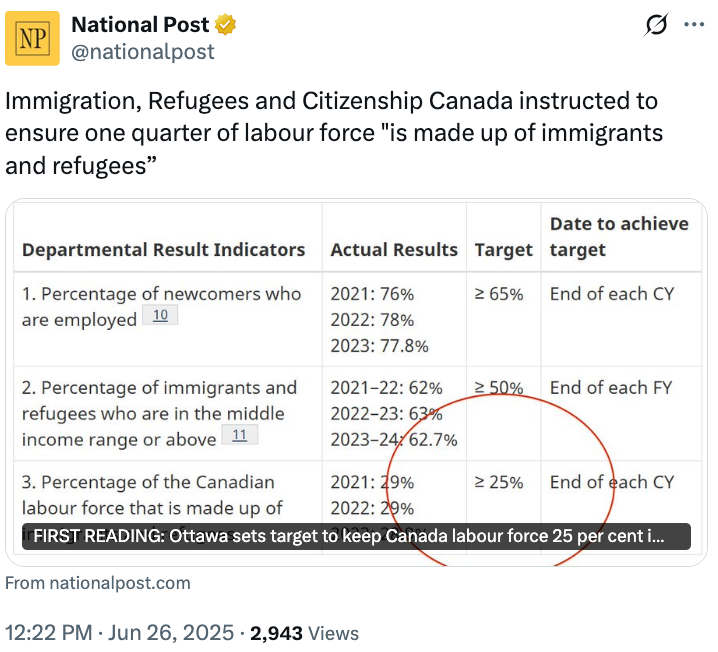718x652 pixels.
Task: Click the From nationalpost.com source link
Action: coord(98,583)
